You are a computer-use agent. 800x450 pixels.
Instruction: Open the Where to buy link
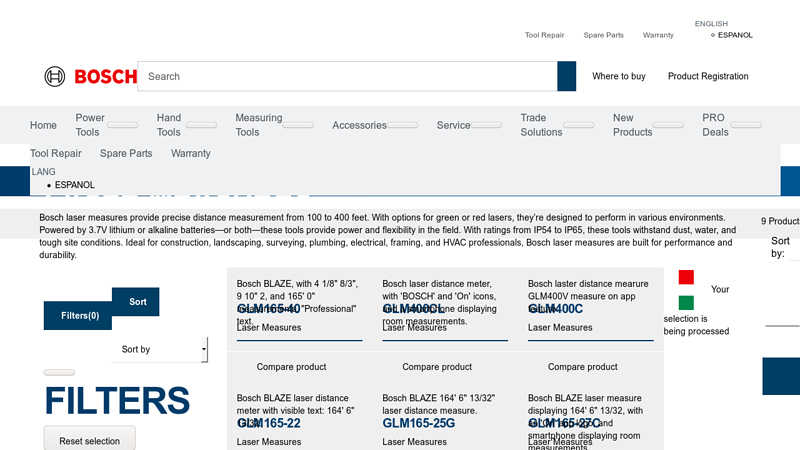coord(618,76)
